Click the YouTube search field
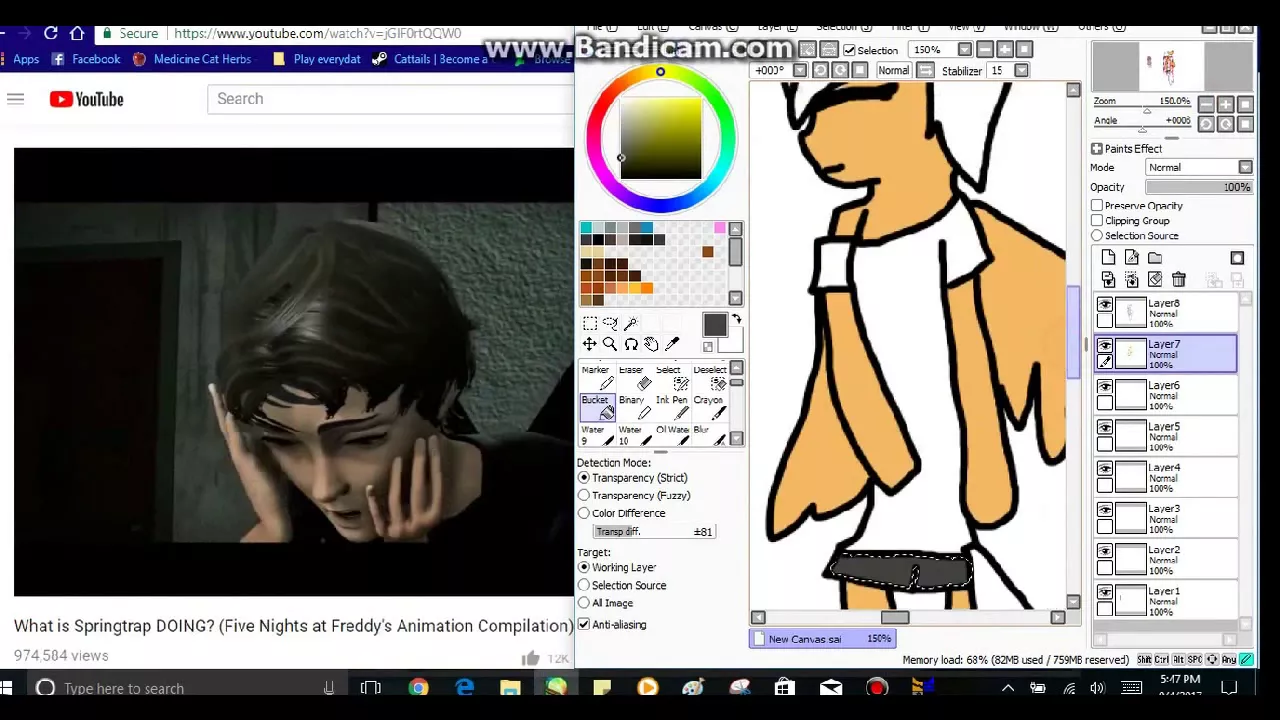 (x=390, y=99)
